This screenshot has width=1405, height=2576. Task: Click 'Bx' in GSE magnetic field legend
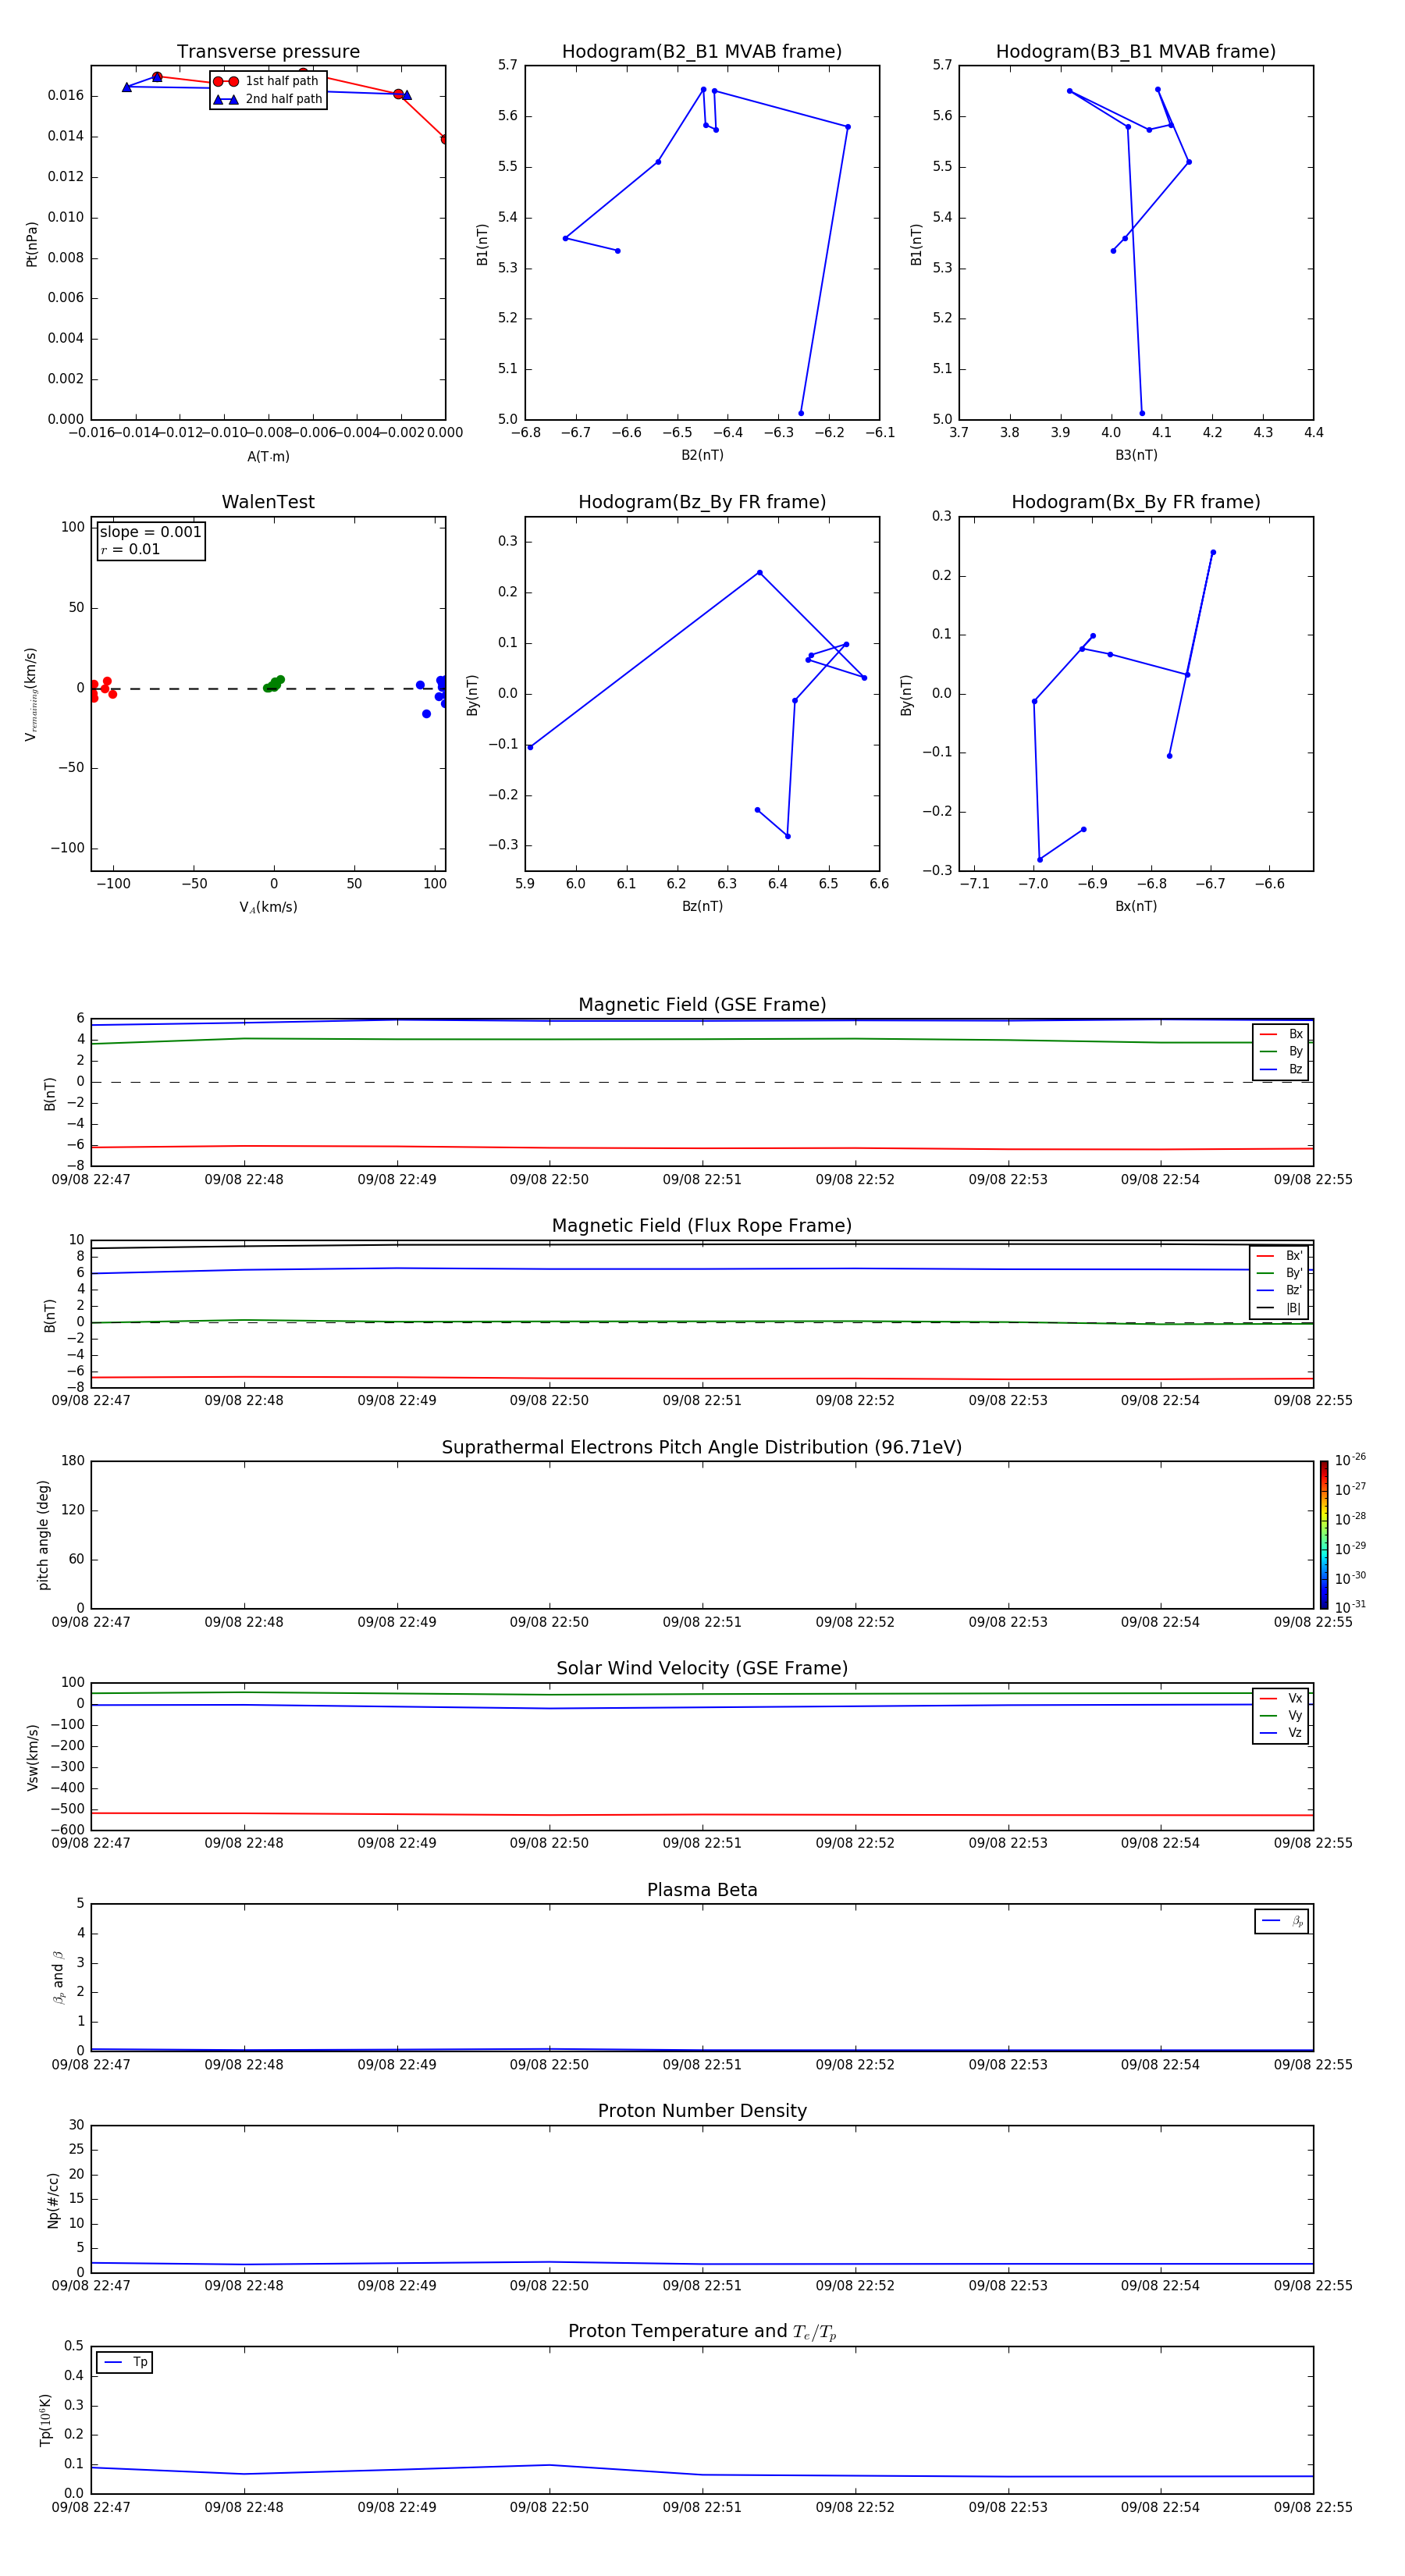coord(1281,1034)
